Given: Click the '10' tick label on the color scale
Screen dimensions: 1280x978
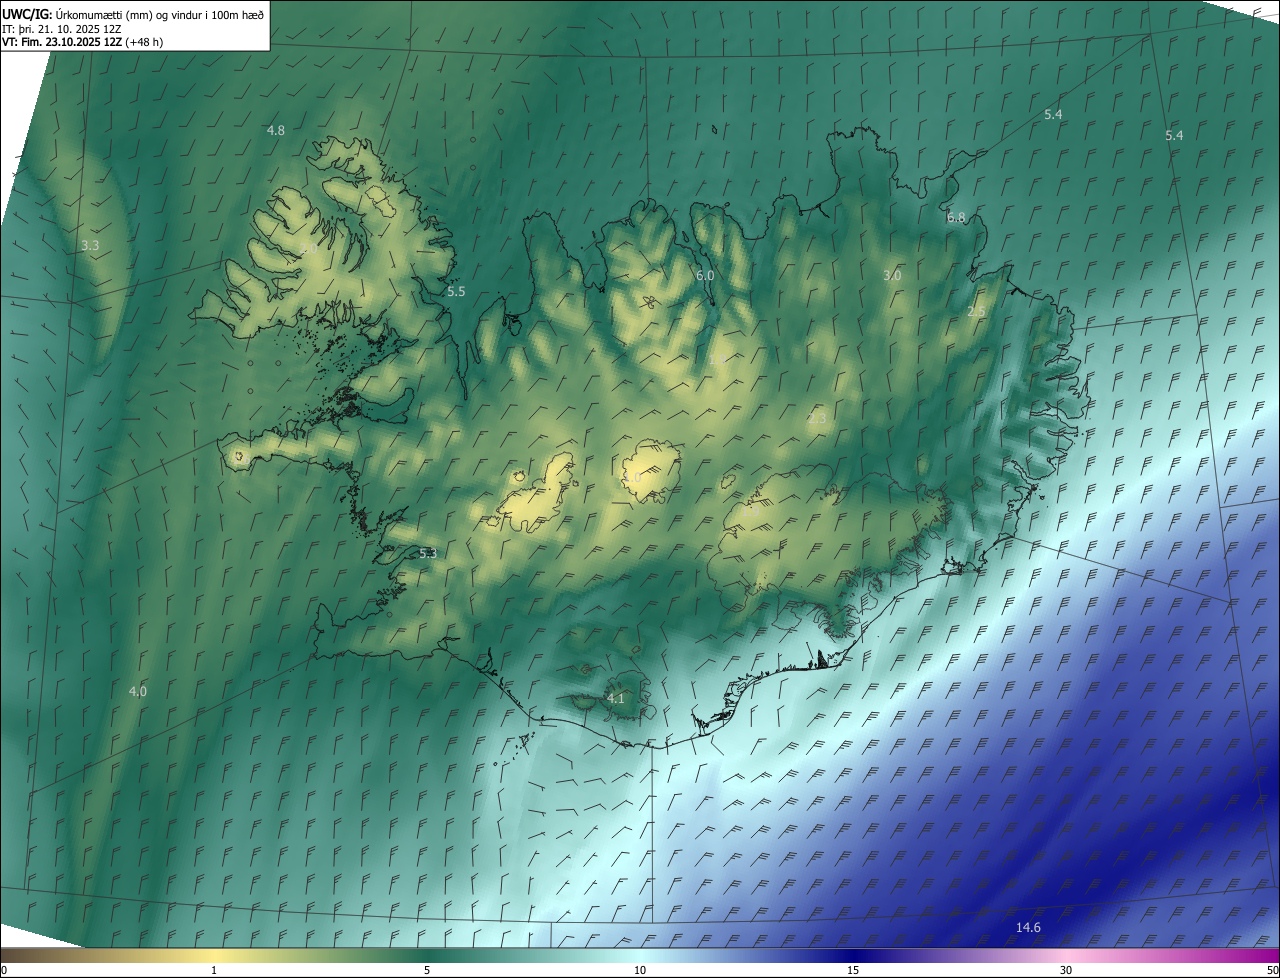Looking at the screenshot, I should click(x=640, y=970).
